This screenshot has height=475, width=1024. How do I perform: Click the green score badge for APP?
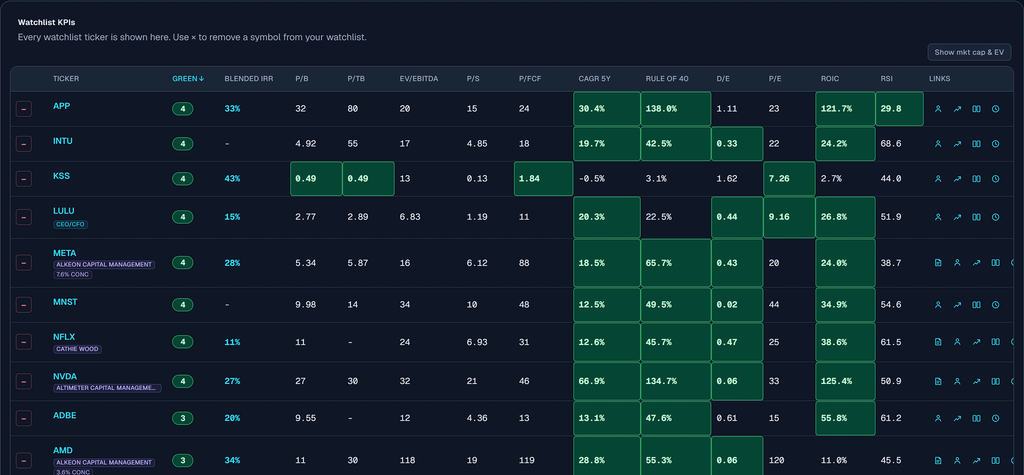pos(183,109)
